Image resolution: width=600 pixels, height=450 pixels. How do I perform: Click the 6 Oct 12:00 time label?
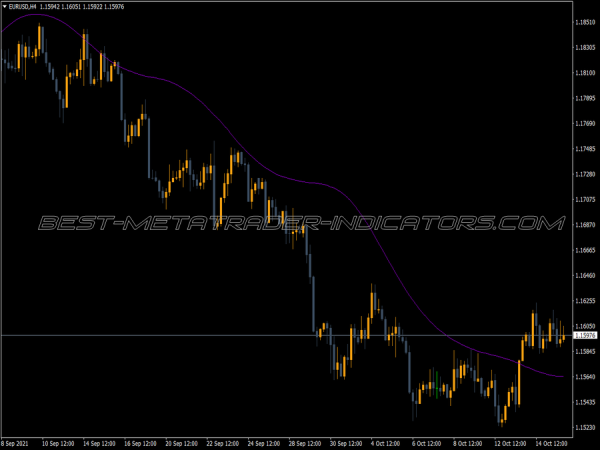pyautogui.click(x=426, y=443)
